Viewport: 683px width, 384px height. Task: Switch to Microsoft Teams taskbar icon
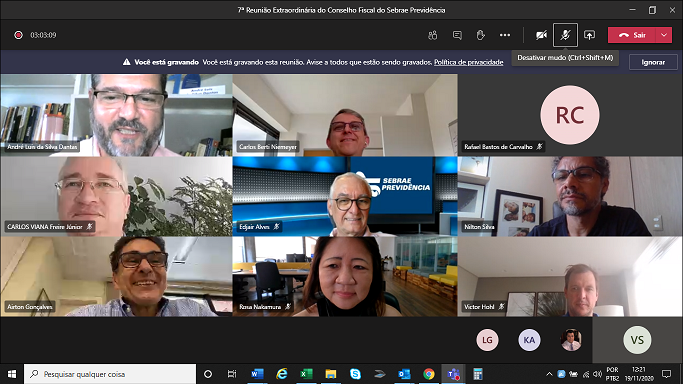pos(453,374)
